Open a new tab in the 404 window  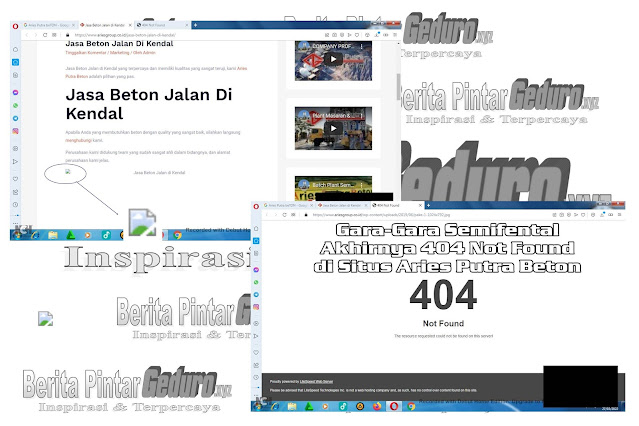coord(429,205)
